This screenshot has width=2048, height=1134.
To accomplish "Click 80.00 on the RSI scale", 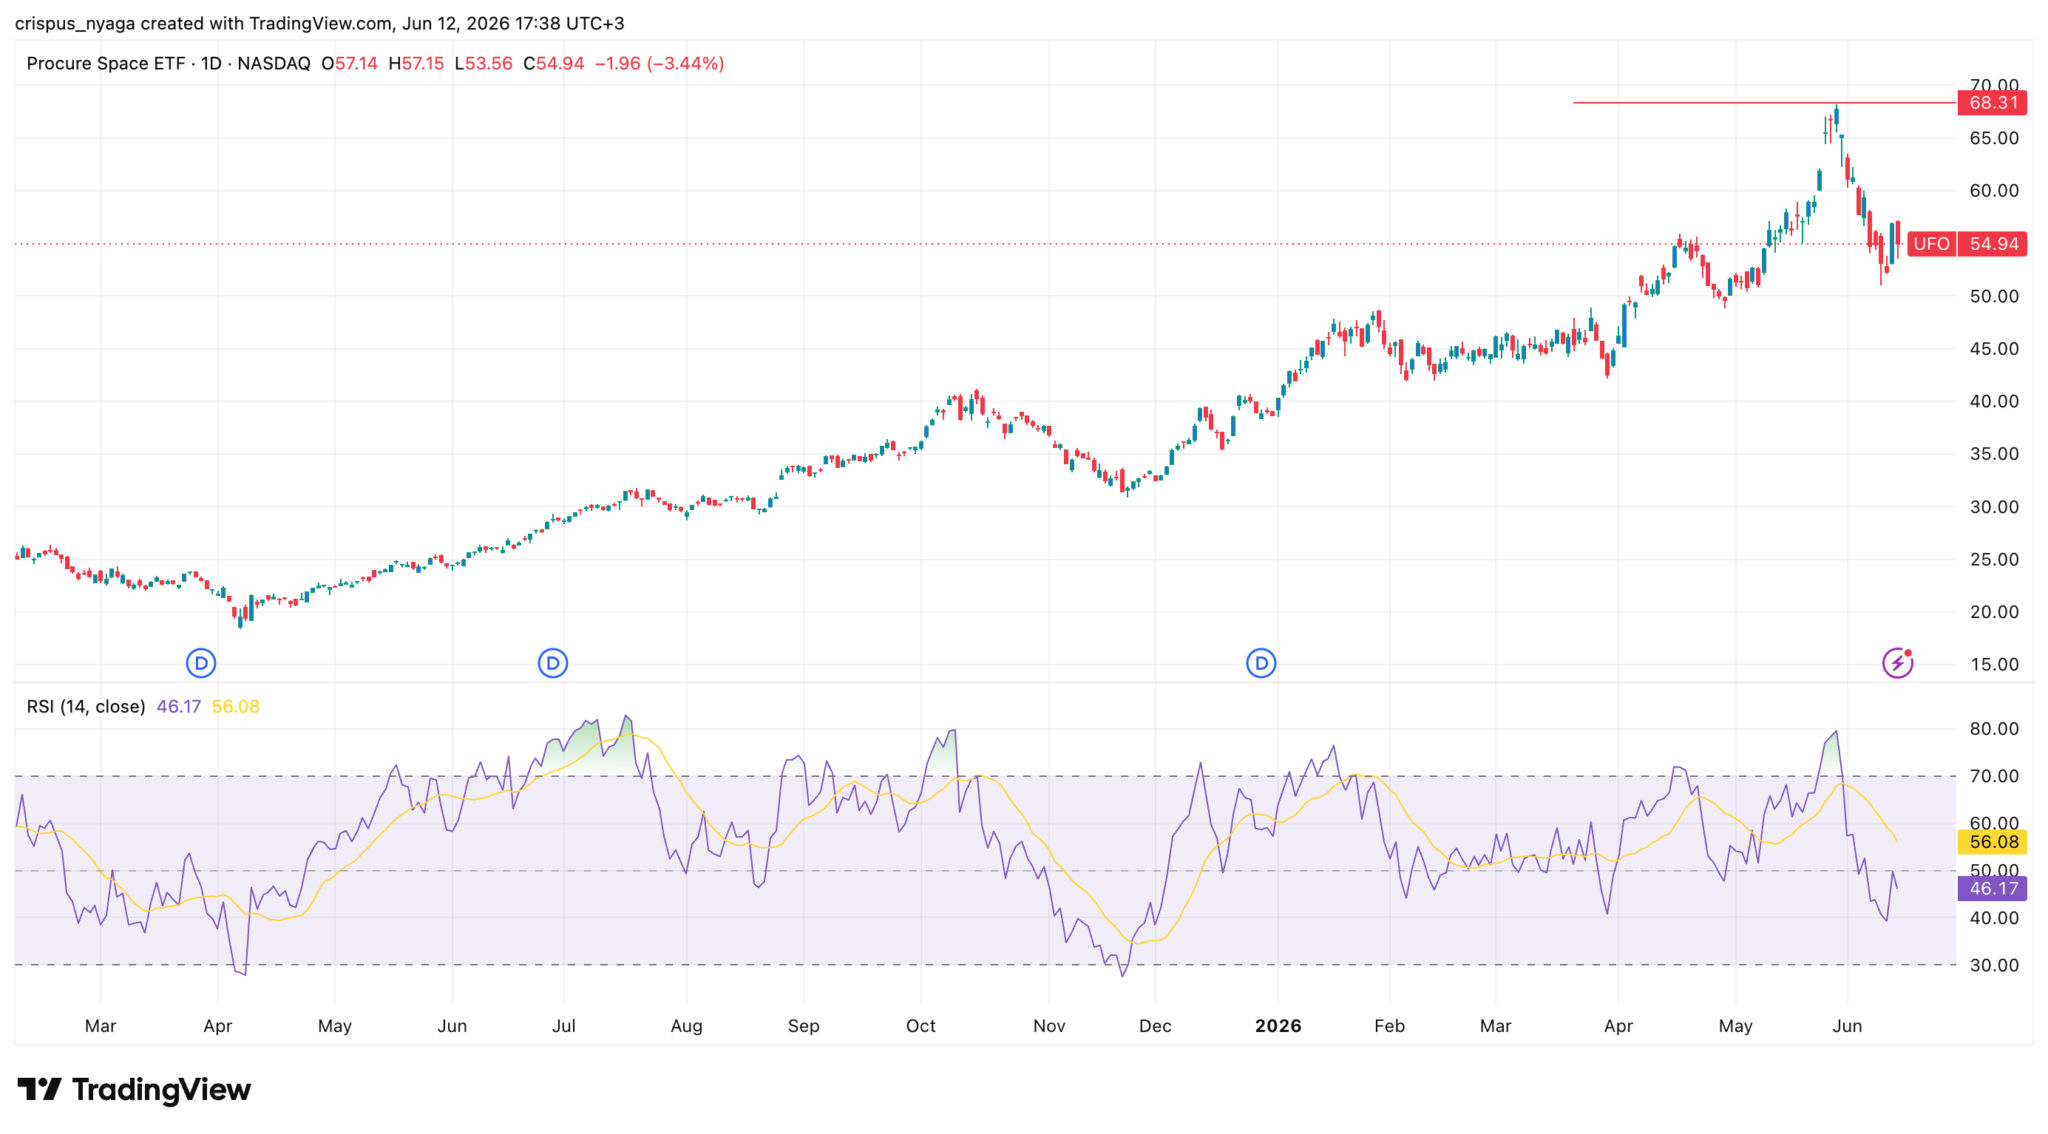I will click(x=1994, y=729).
